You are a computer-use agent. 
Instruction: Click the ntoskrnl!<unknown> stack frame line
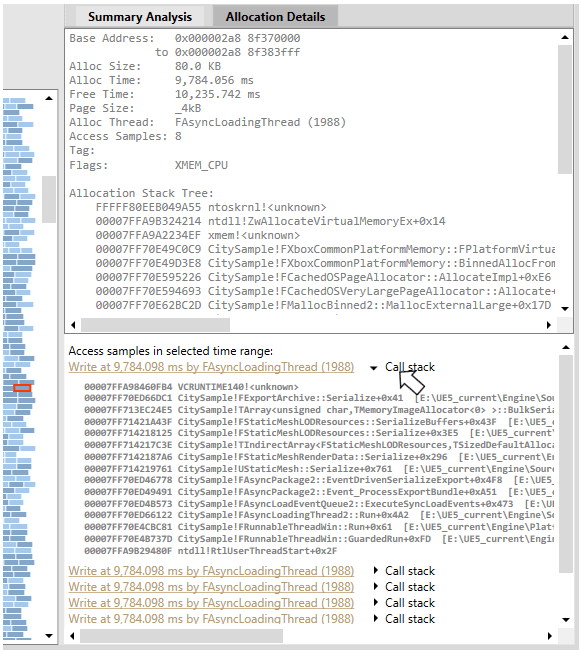(211, 207)
